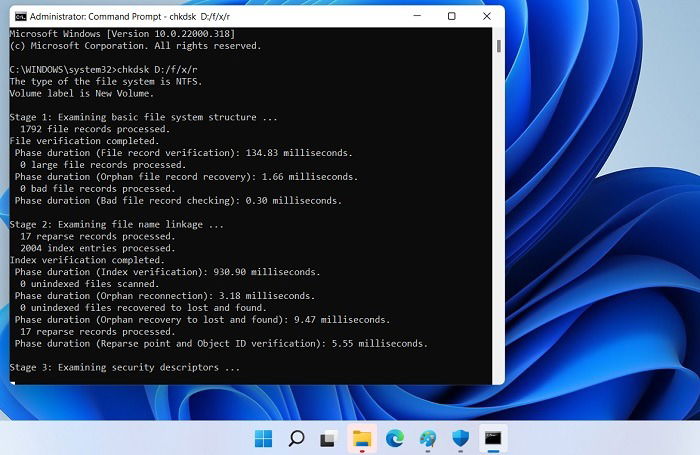Open taskbar Search magnifier

tap(296, 438)
